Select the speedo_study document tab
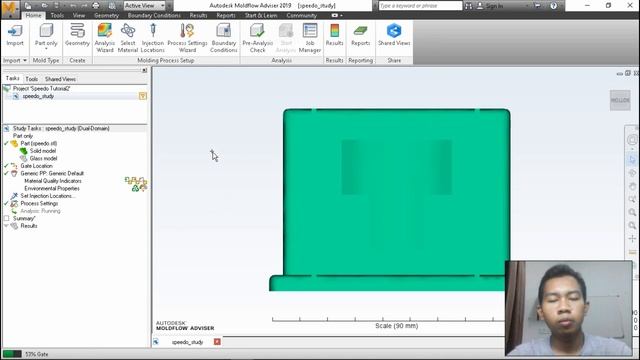This screenshot has height=360, width=640. click(187, 342)
